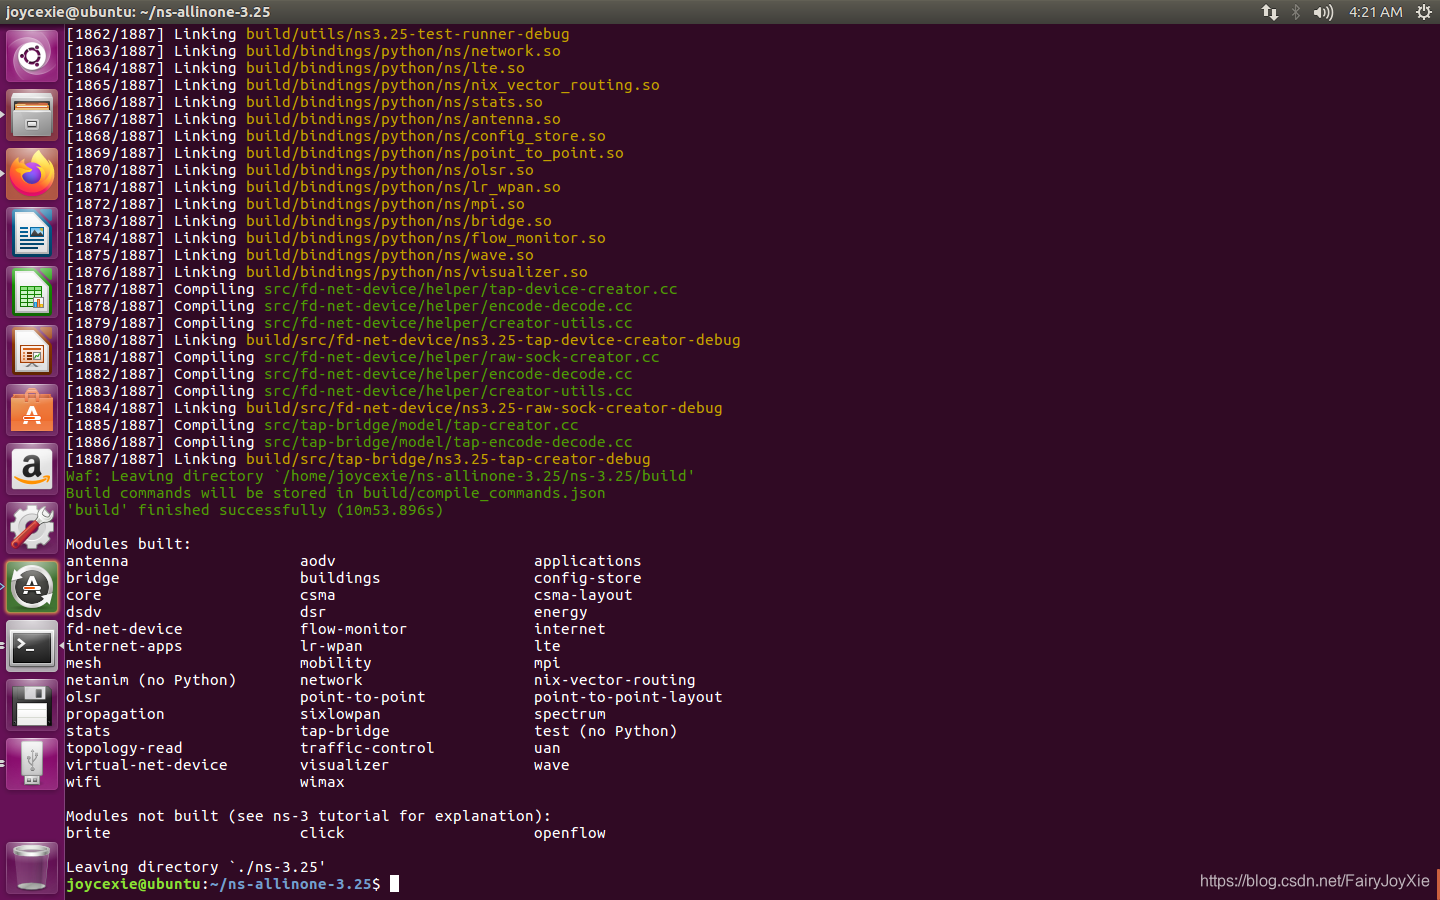Open network connection indicator menu
1440x900 pixels.
[1269, 12]
